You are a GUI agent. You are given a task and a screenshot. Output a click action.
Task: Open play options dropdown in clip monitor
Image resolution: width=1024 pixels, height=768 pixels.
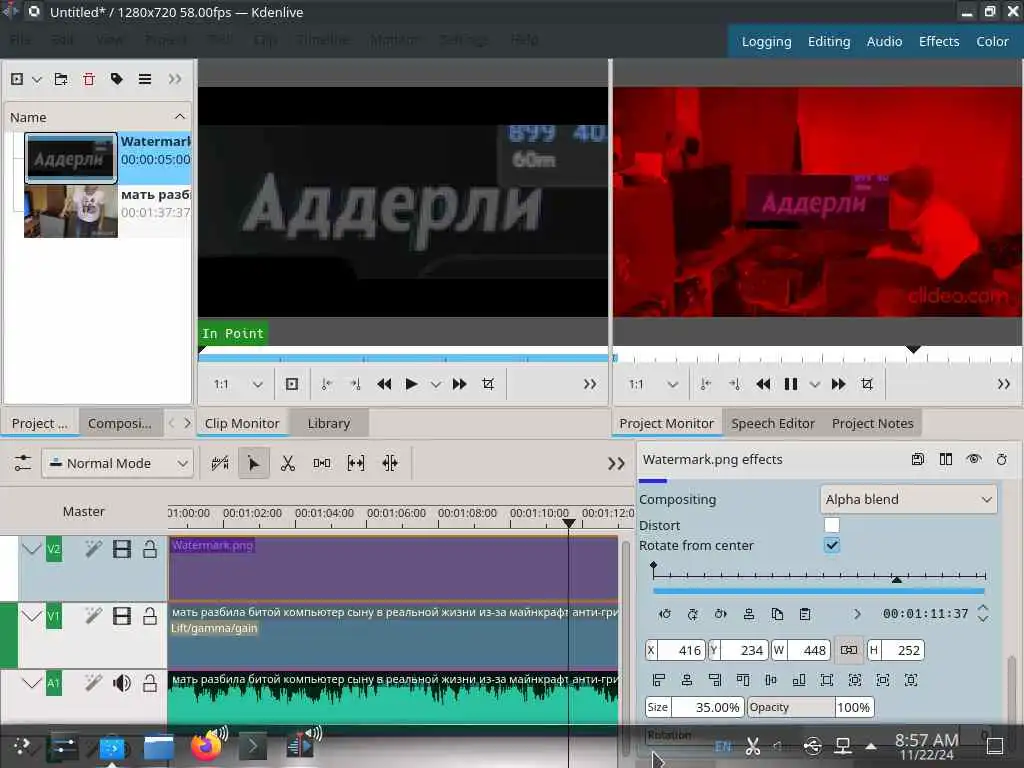coord(436,384)
